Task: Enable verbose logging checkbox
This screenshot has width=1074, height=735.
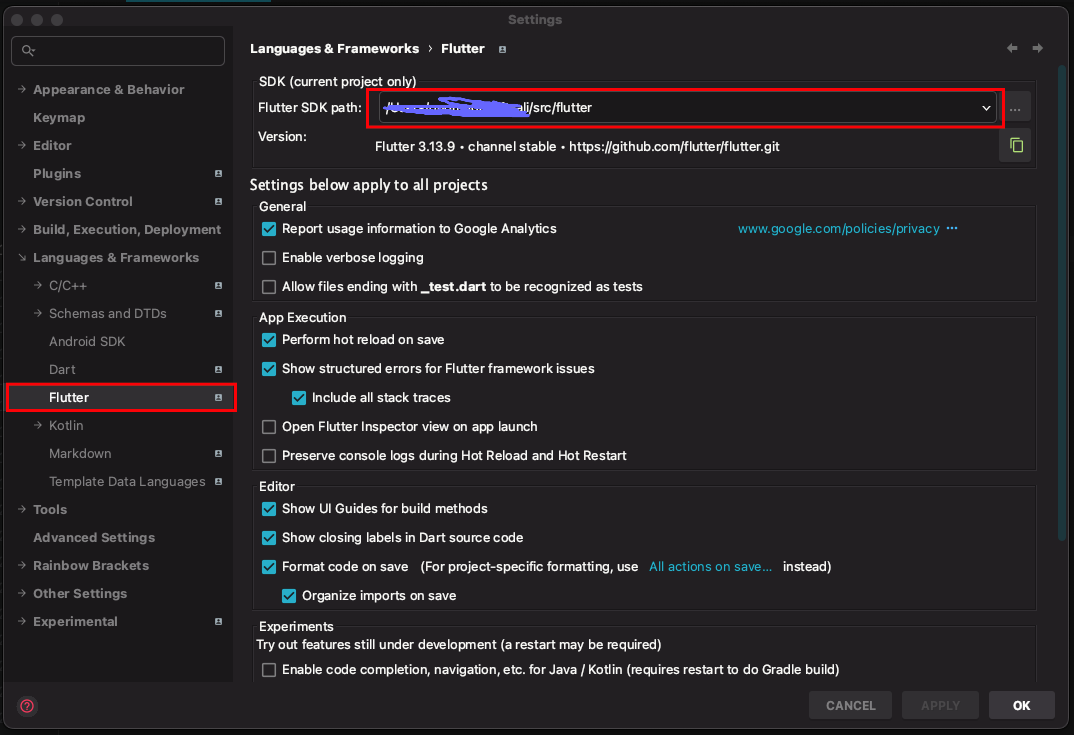Action: (x=269, y=258)
